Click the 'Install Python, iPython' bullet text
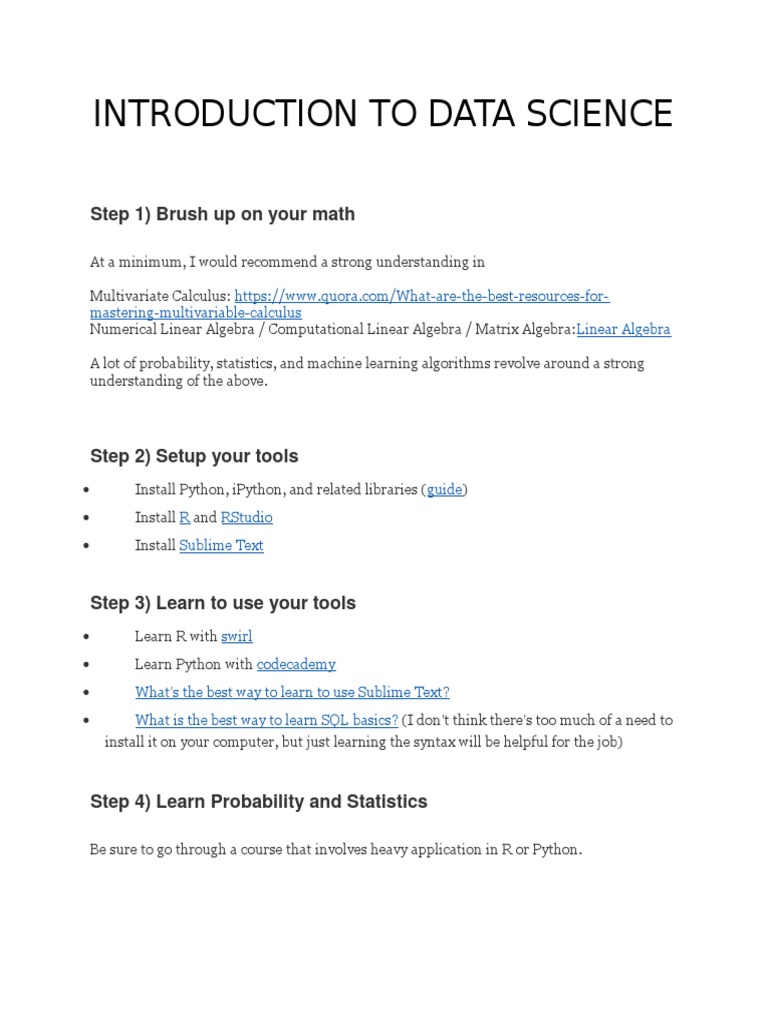This screenshot has height=1024, width=768. 277,490
